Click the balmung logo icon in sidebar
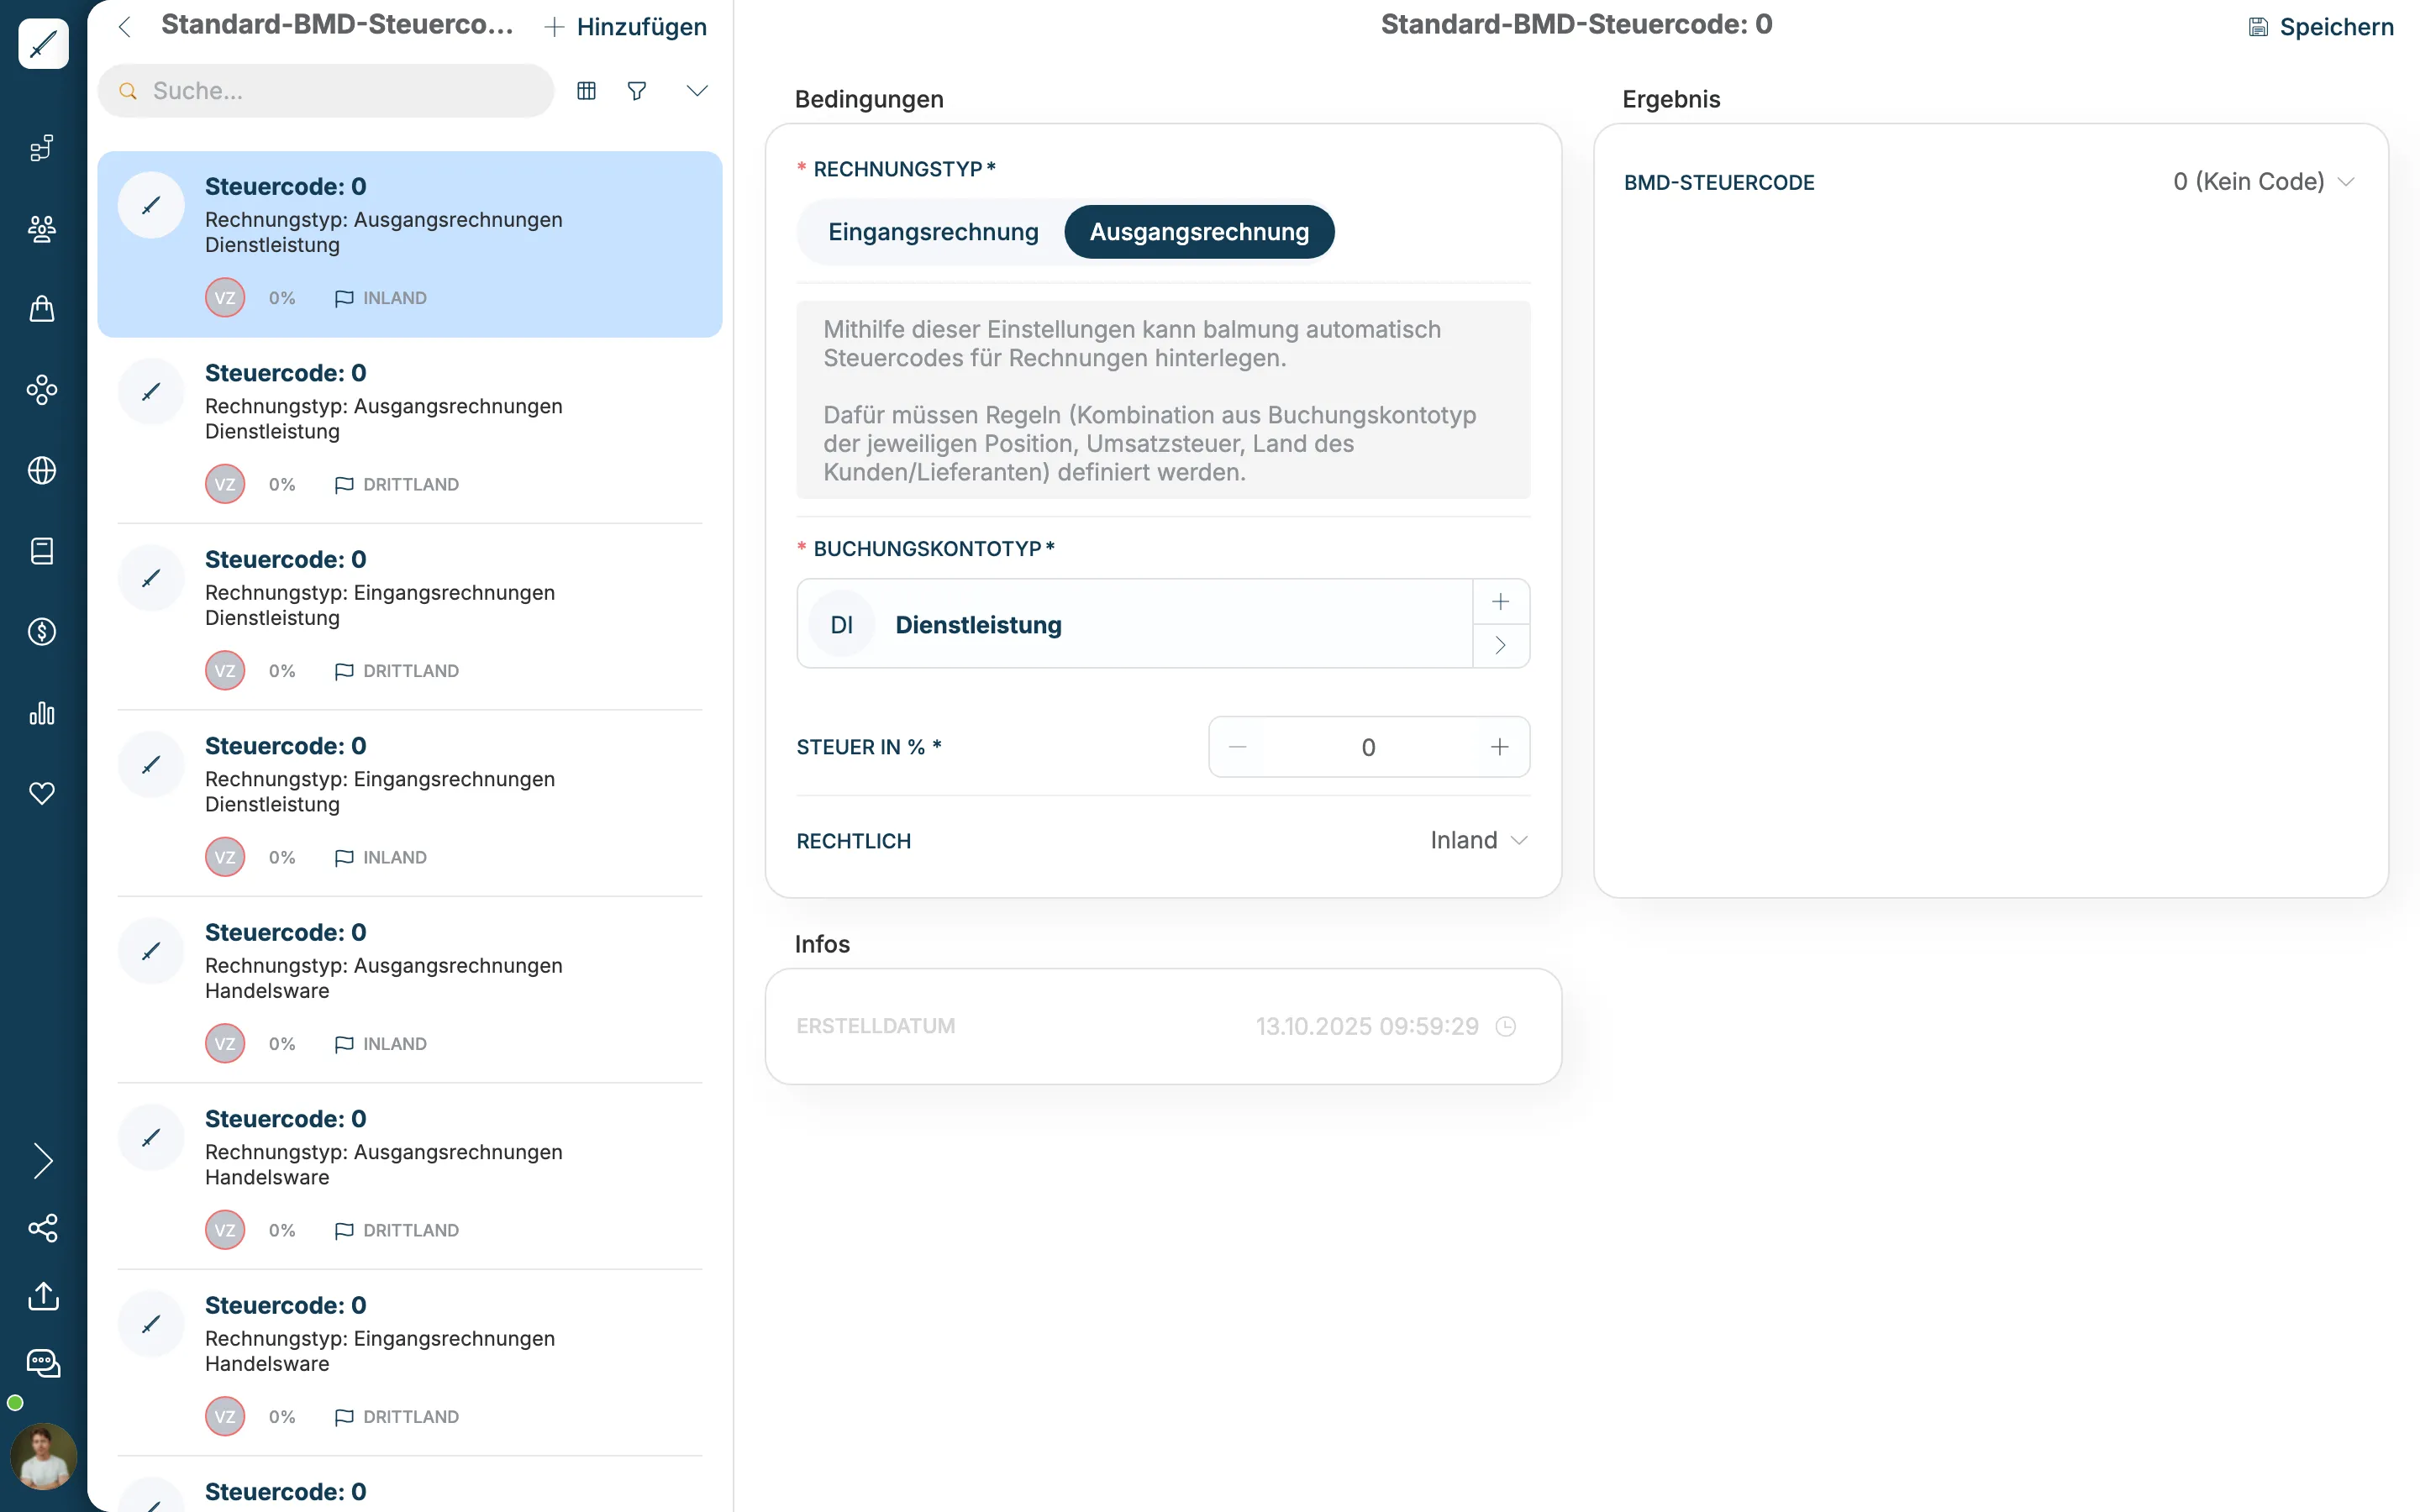 click(43, 44)
